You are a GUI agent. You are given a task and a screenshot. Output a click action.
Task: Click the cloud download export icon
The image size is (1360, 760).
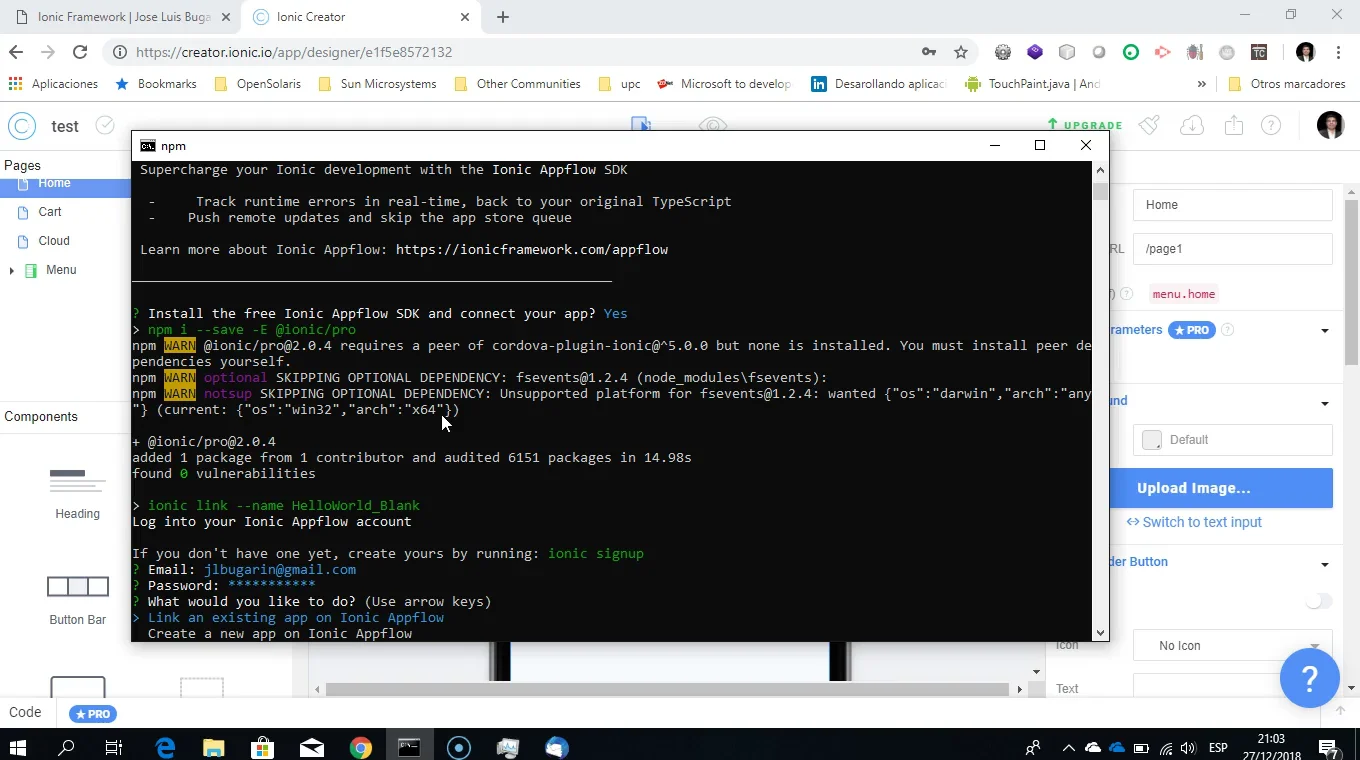(x=1191, y=125)
